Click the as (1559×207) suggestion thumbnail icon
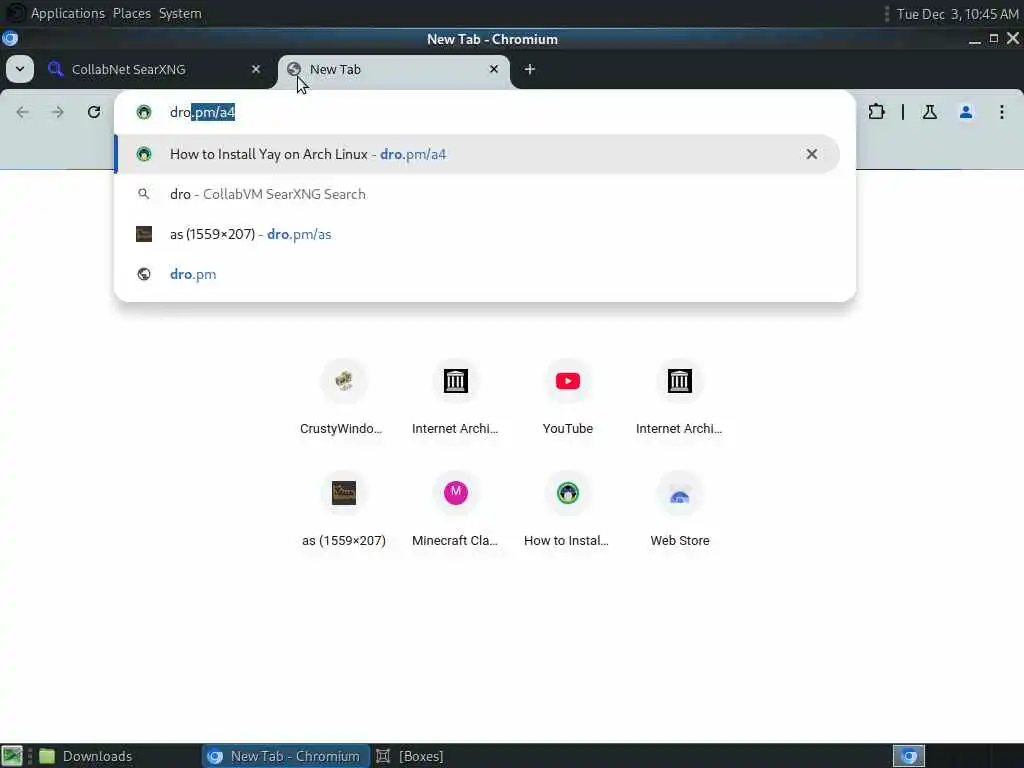1024x768 pixels. pyautogui.click(x=144, y=234)
